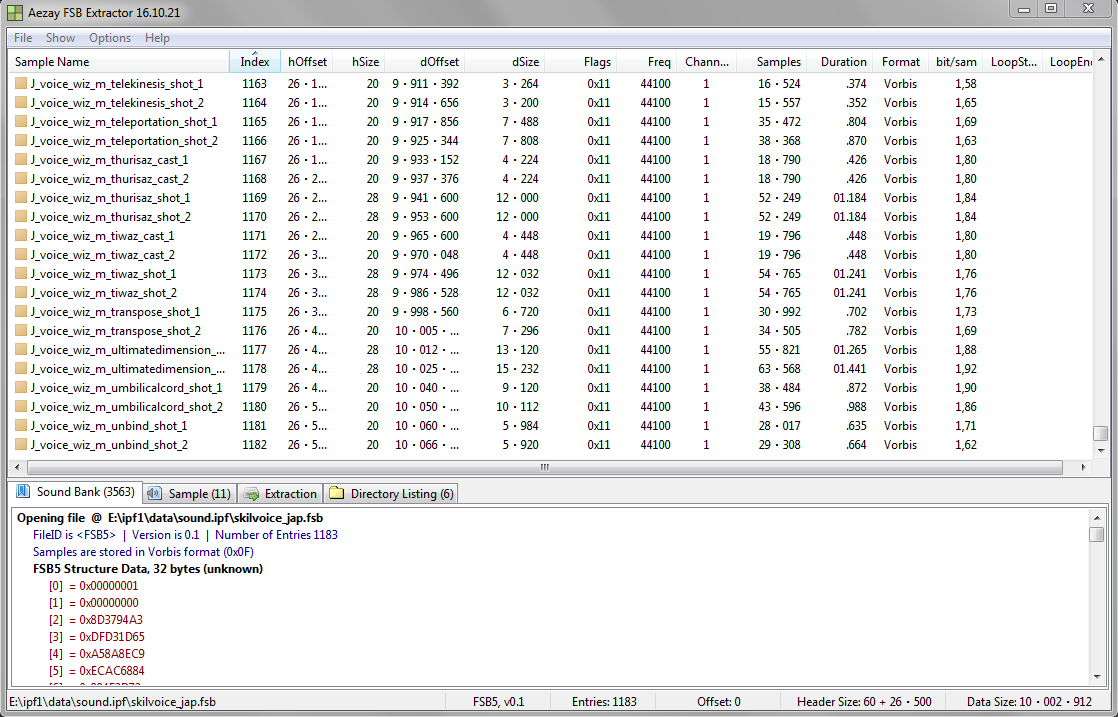Select row J_voice_wiz_m_ultimatedimension_ index 1178
The image size is (1118, 717).
[x=549, y=368]
